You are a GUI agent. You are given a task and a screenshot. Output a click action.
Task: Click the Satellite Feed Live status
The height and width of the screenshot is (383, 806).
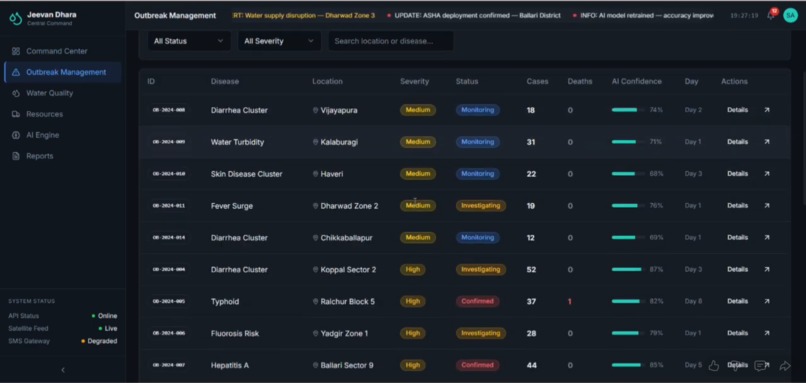[x=108, y=329]
